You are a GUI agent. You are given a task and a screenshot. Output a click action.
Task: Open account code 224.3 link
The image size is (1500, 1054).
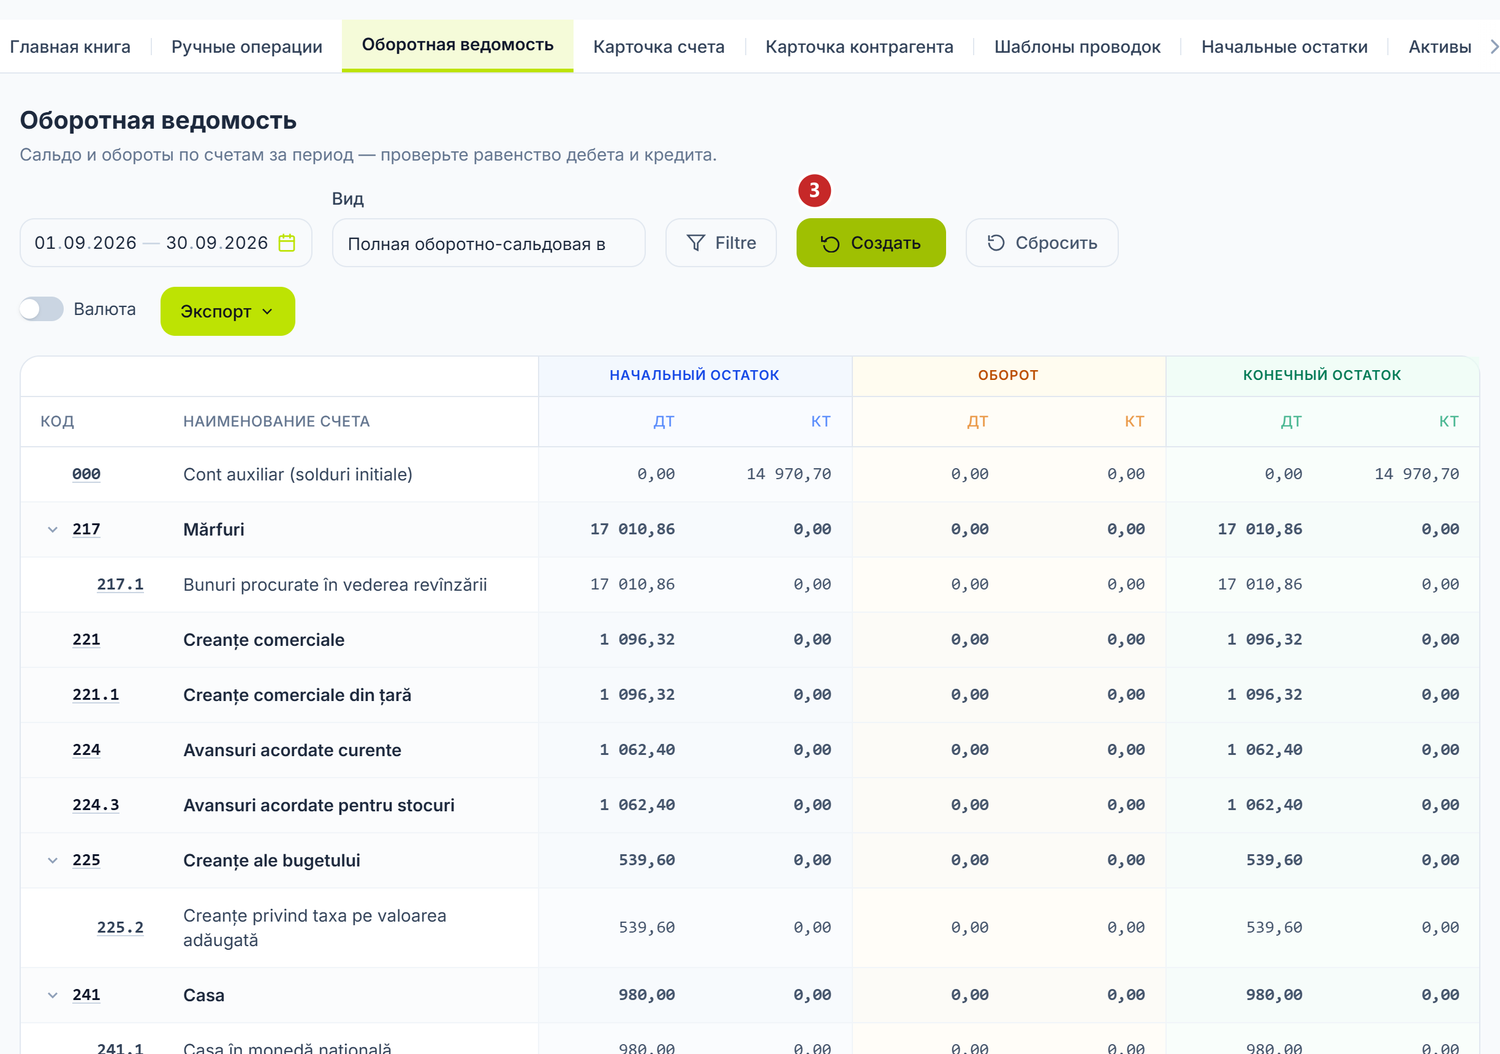pyautogui.click(x=96, y=804)
